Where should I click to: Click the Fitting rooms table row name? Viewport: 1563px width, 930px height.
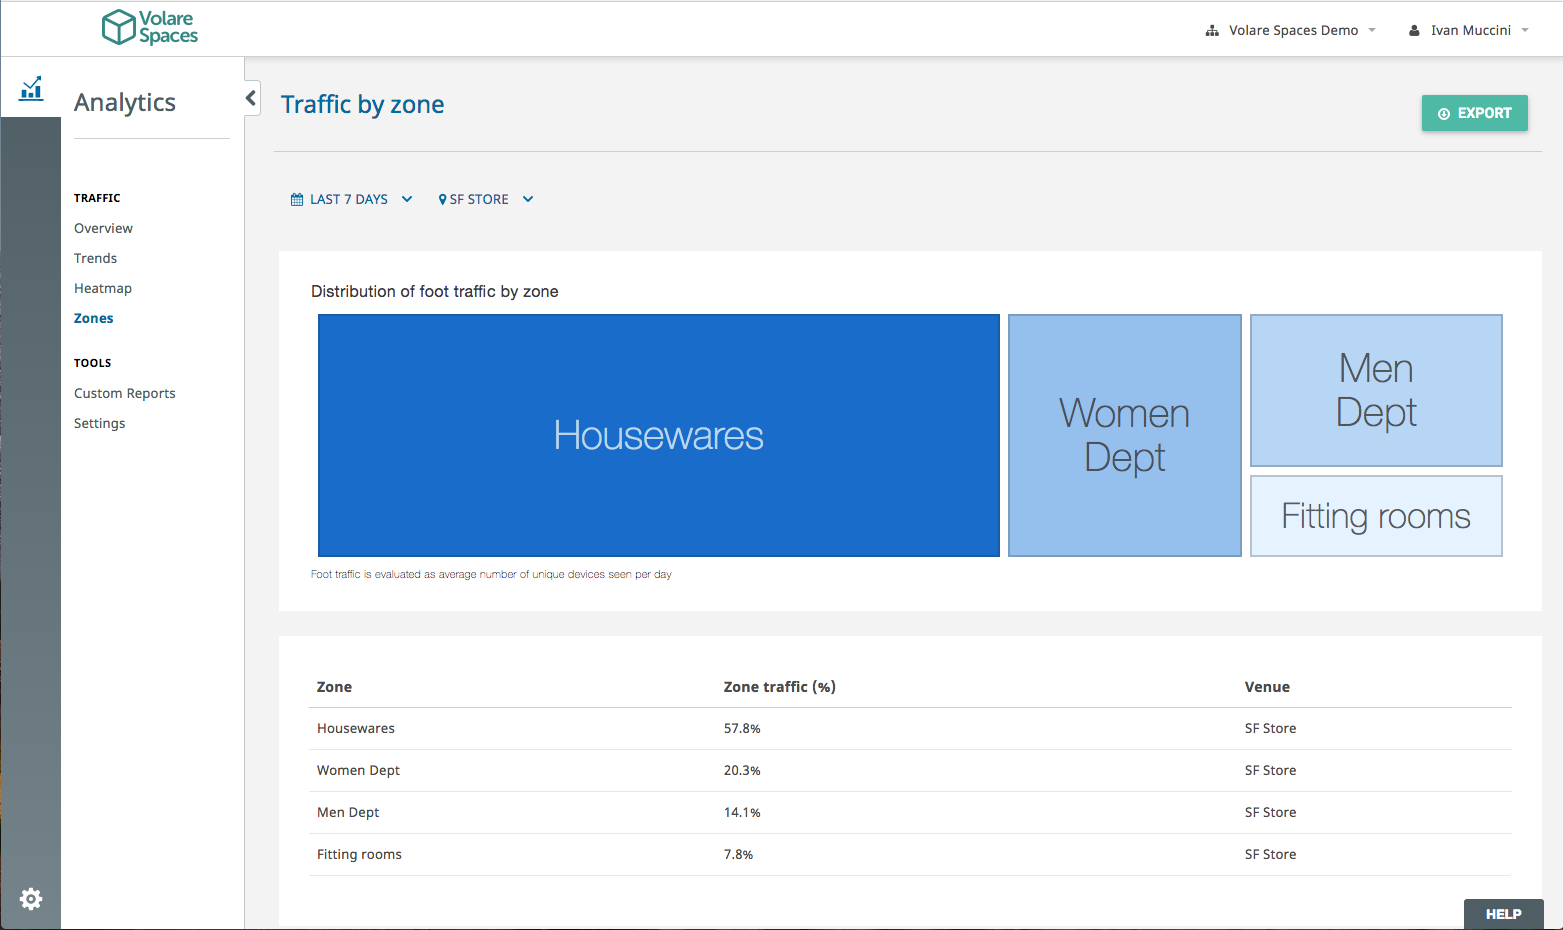pyautogui.click(x=359, y=855)
